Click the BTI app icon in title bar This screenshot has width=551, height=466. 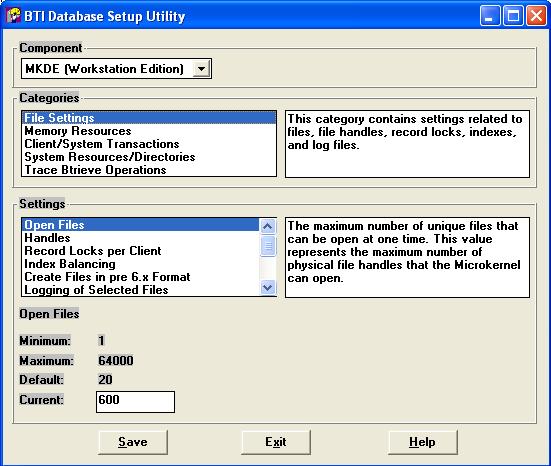(x=13, y=16)
